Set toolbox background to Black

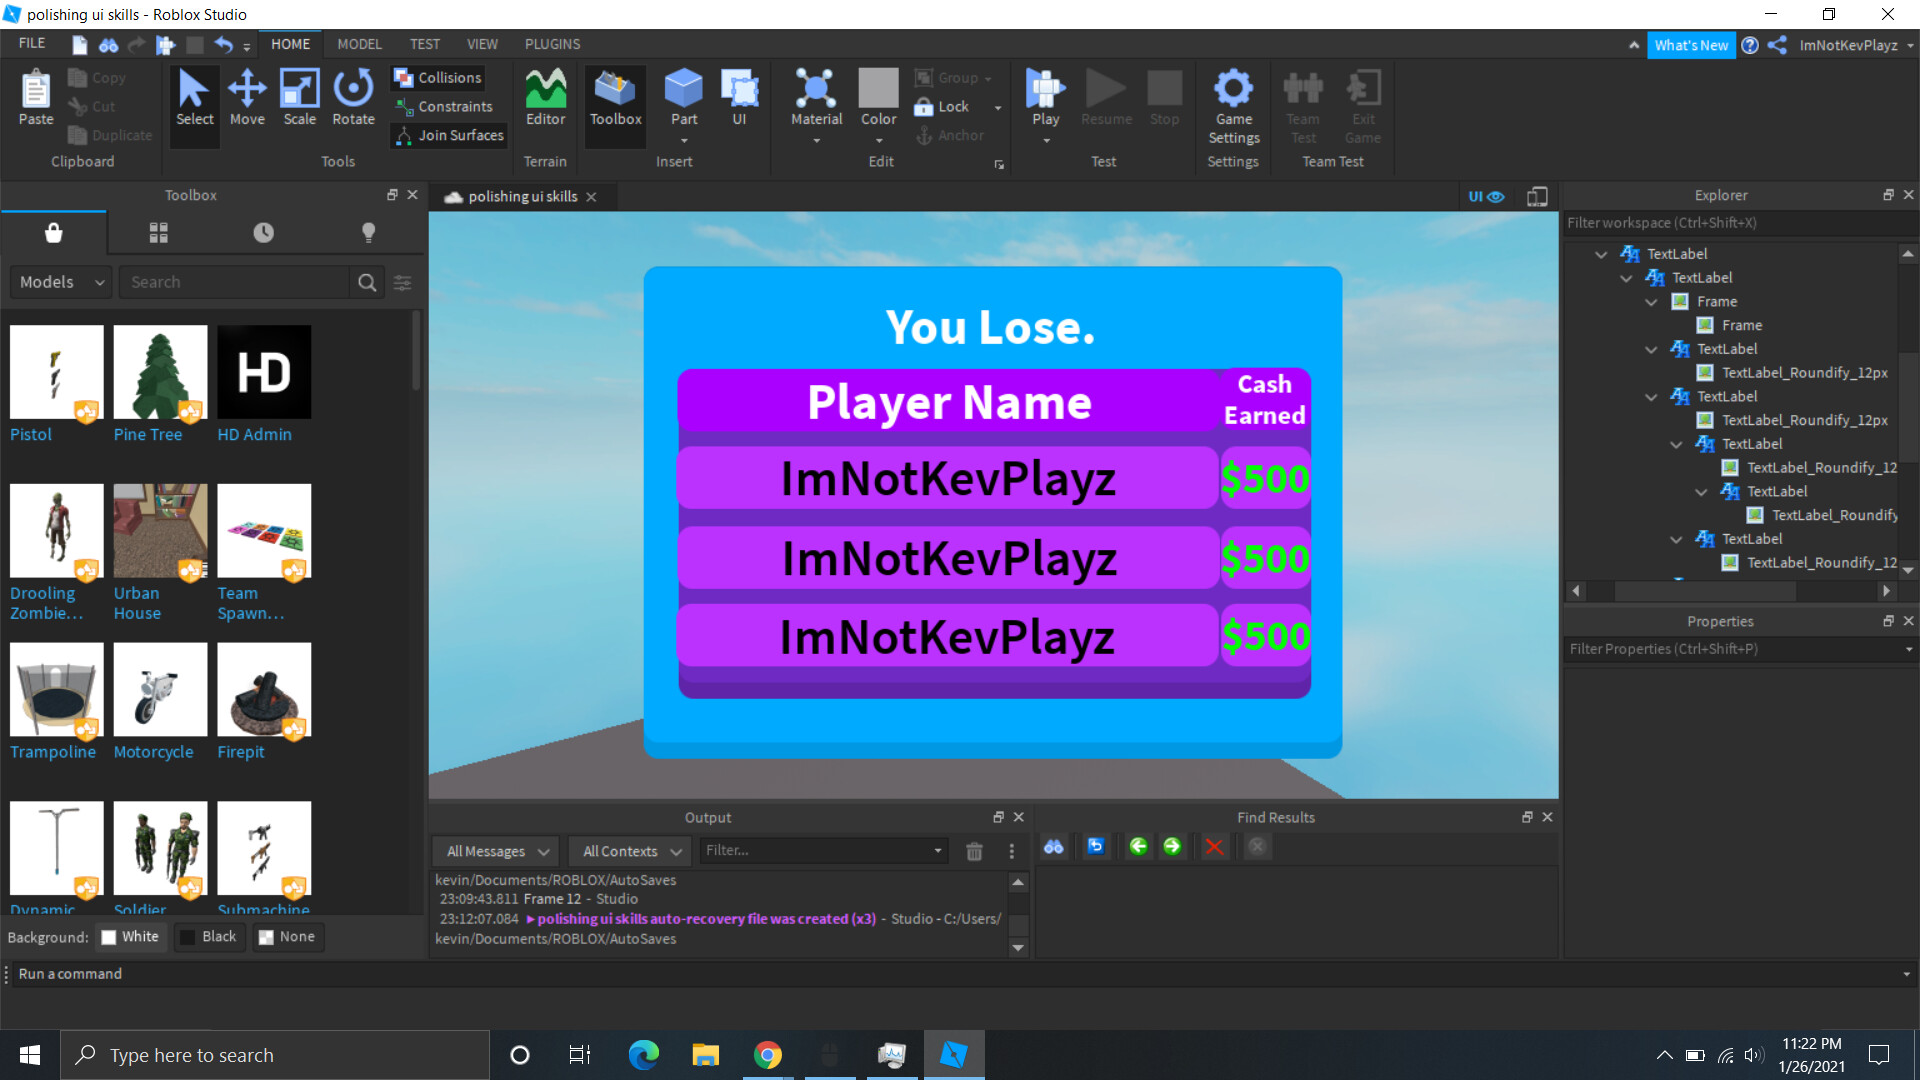tap(208, 937)
